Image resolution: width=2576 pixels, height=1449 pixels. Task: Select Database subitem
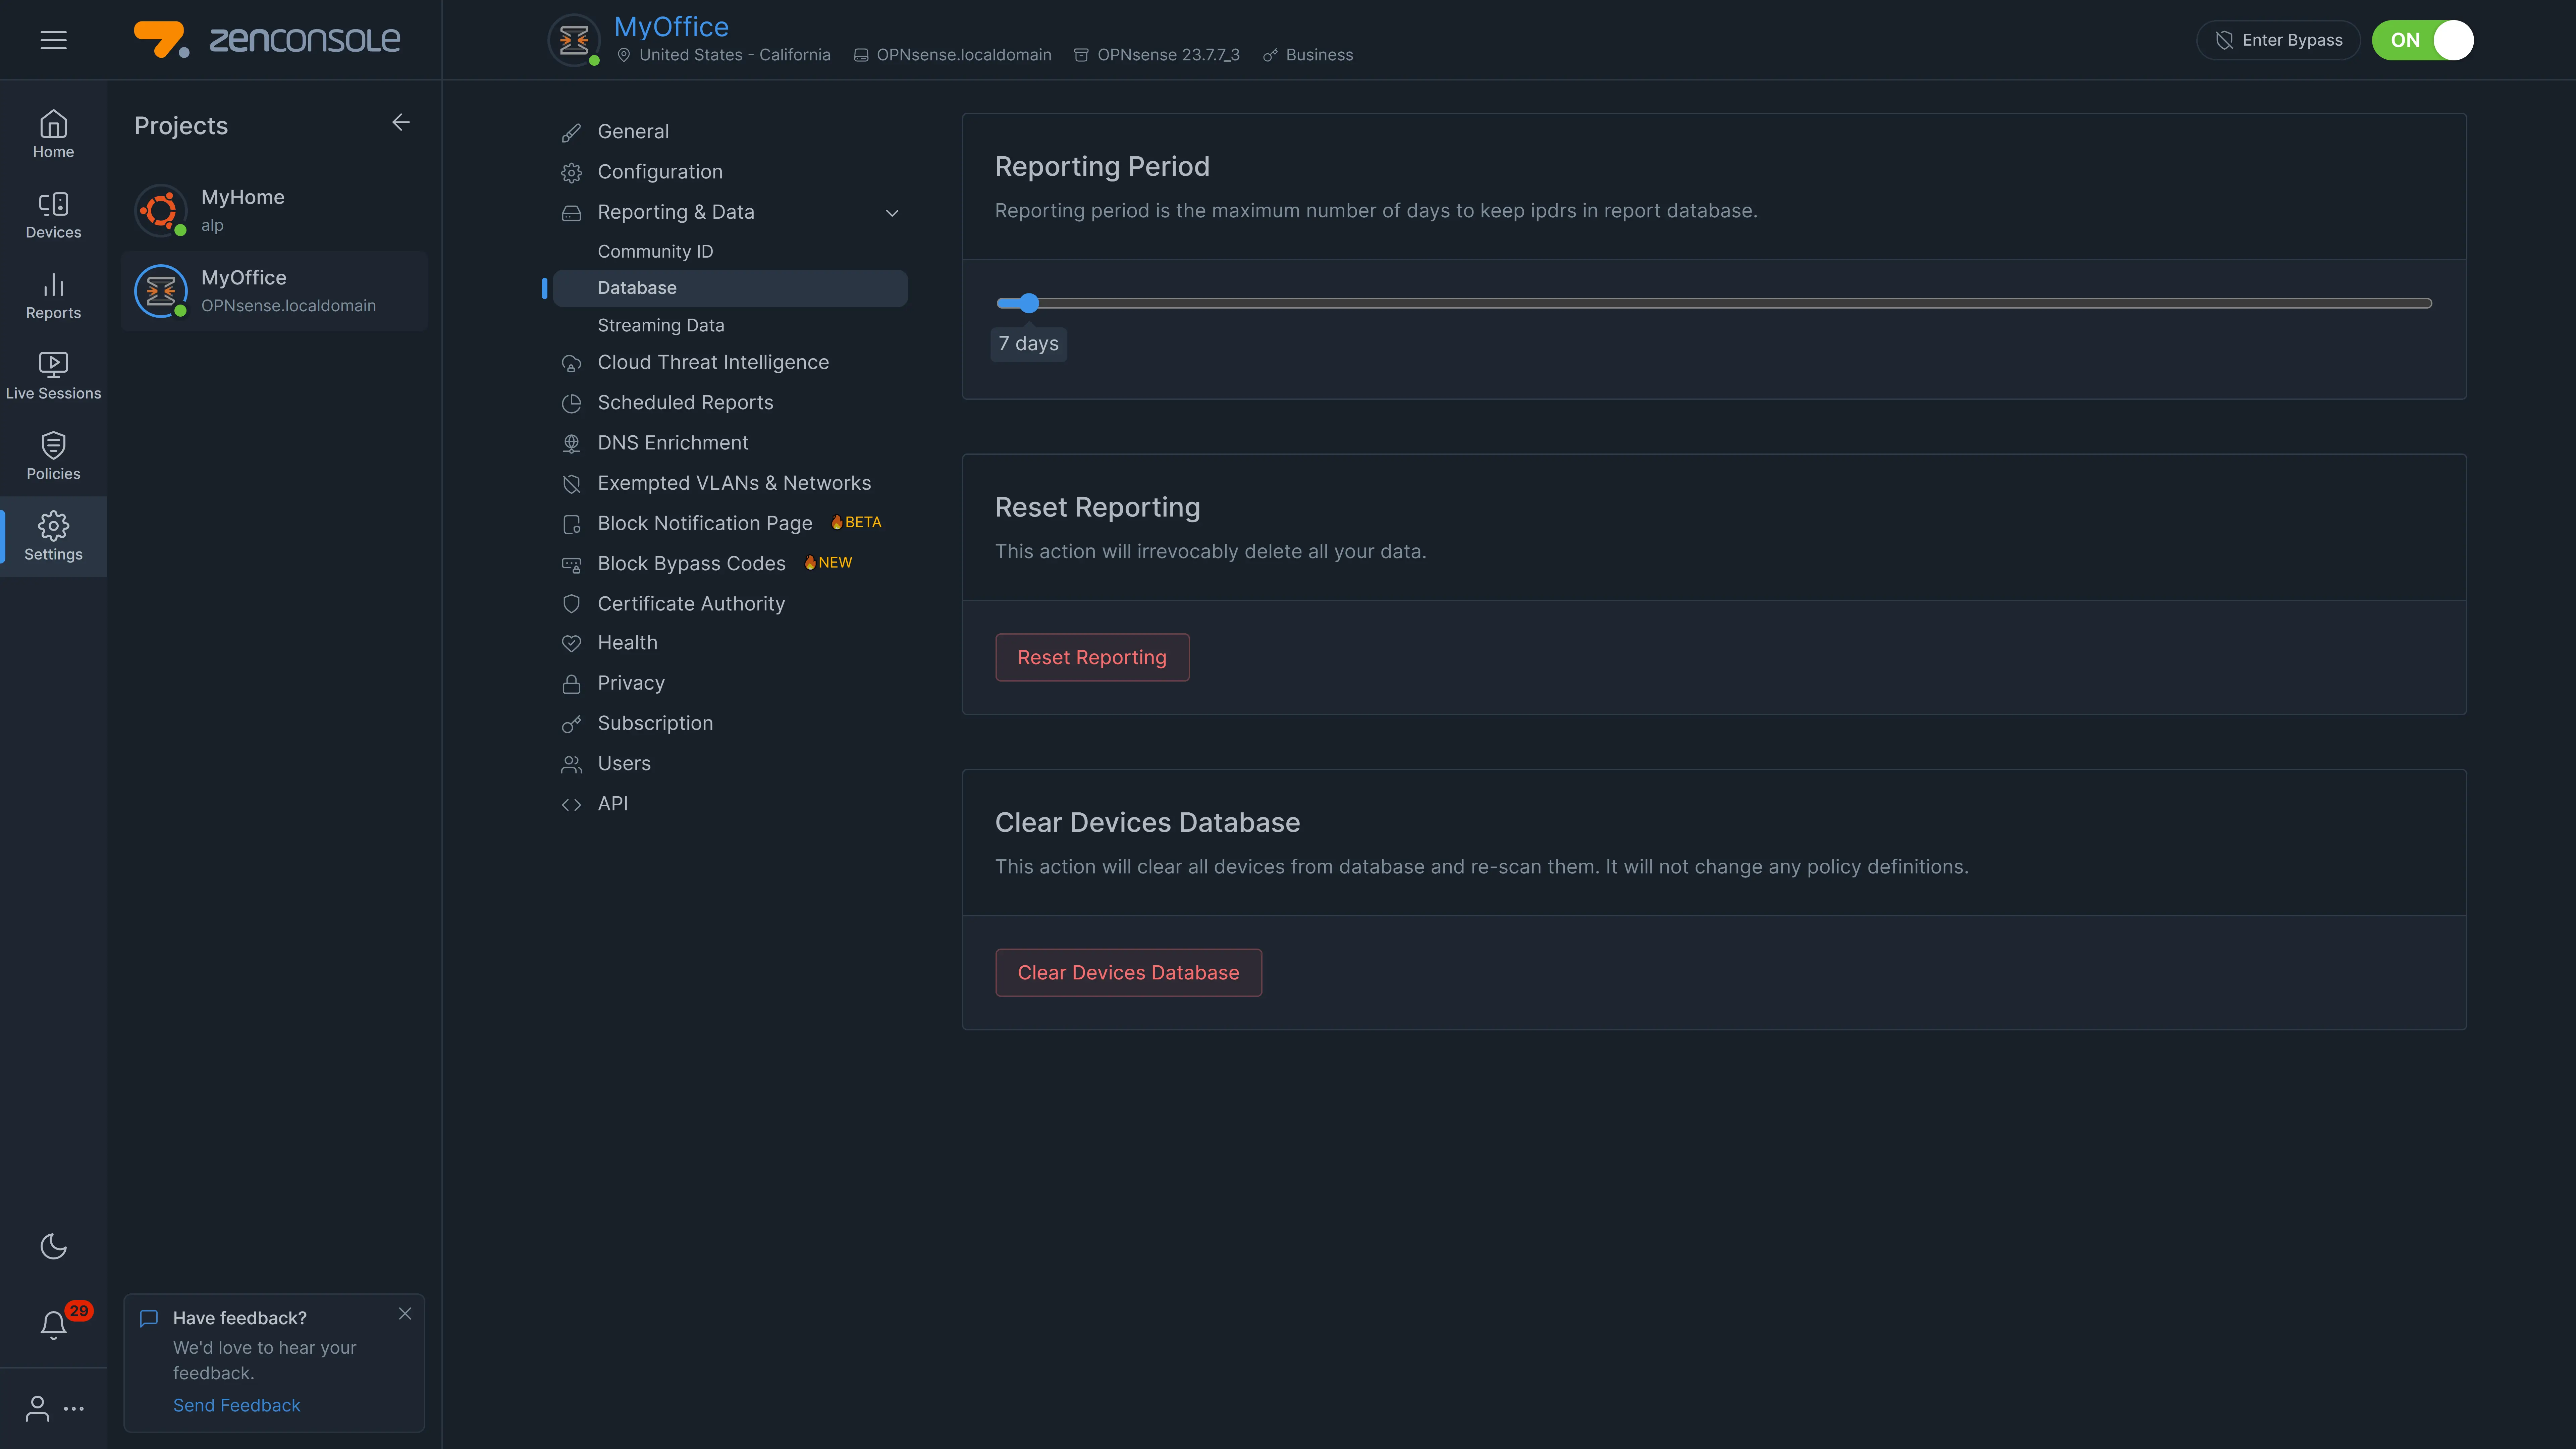[x=730, y=288]
